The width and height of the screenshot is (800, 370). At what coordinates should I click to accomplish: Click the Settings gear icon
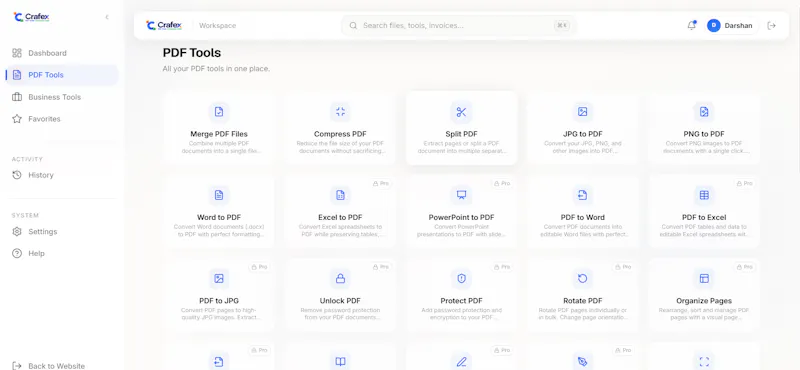17,232
